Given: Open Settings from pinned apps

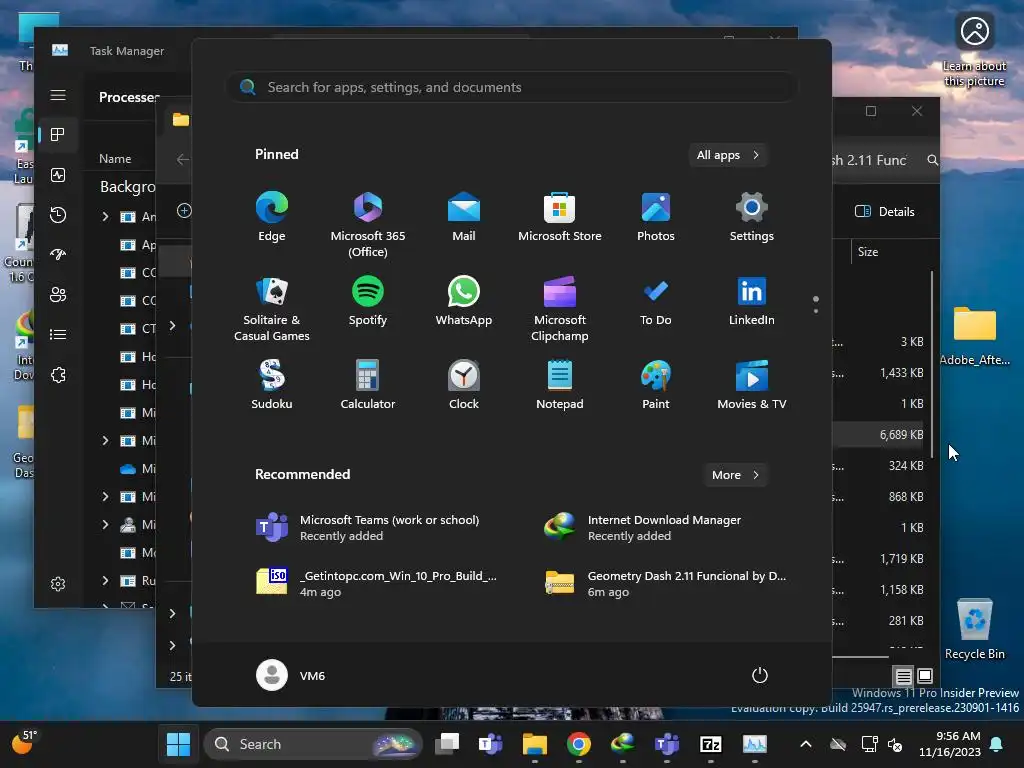Looking at the screenshot, I should pos(752,217).
